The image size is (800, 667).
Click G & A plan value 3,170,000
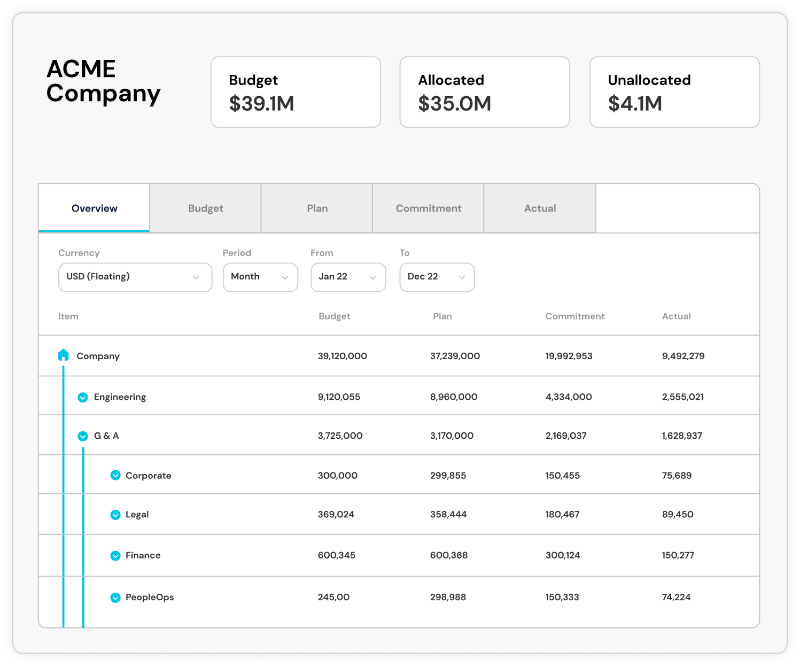click(452, 436)
